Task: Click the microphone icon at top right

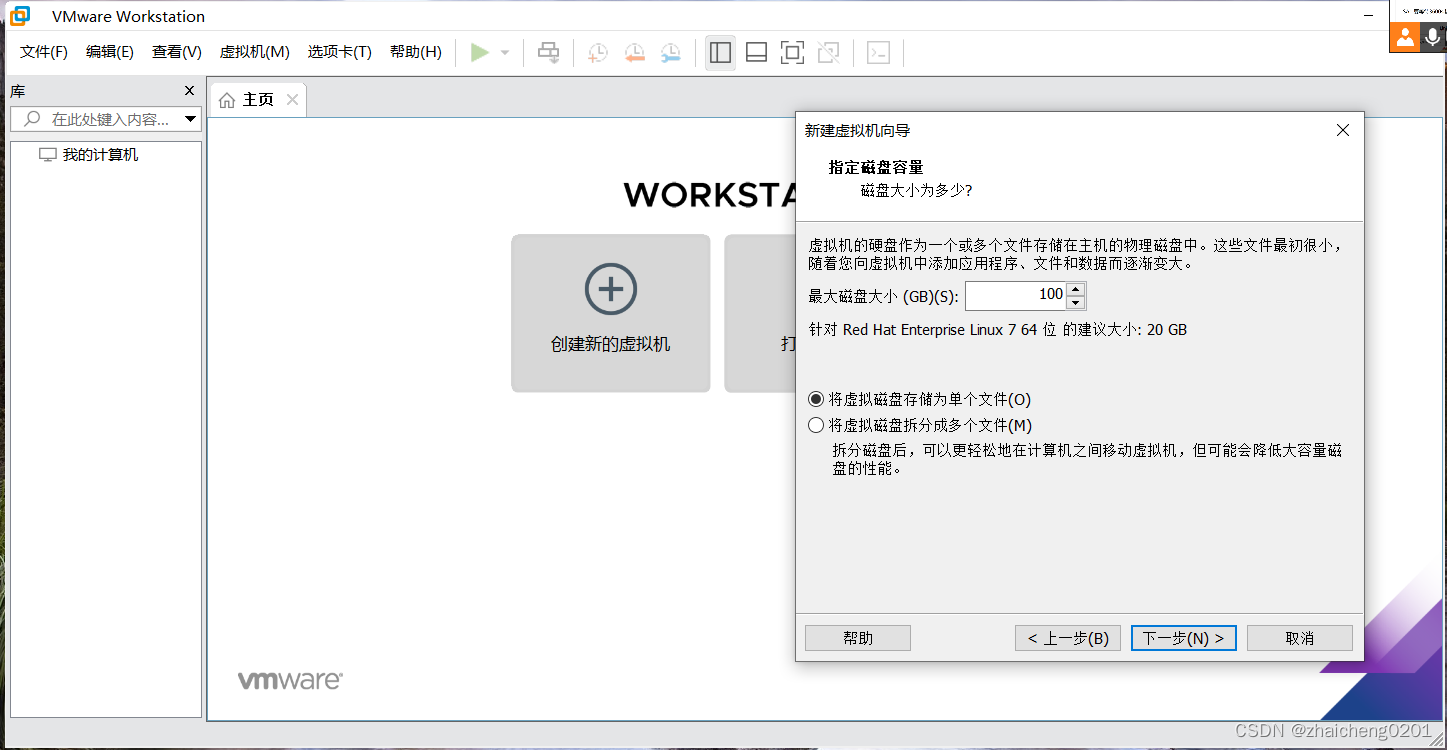Action: coord(1433,37)
